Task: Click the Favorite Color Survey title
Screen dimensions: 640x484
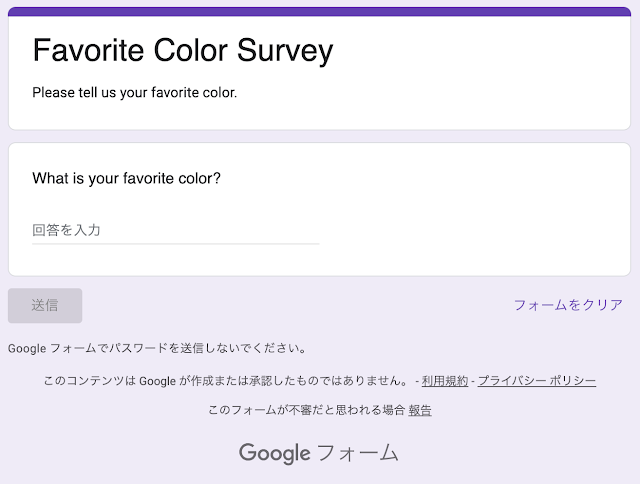Action: tap(183, 50)
